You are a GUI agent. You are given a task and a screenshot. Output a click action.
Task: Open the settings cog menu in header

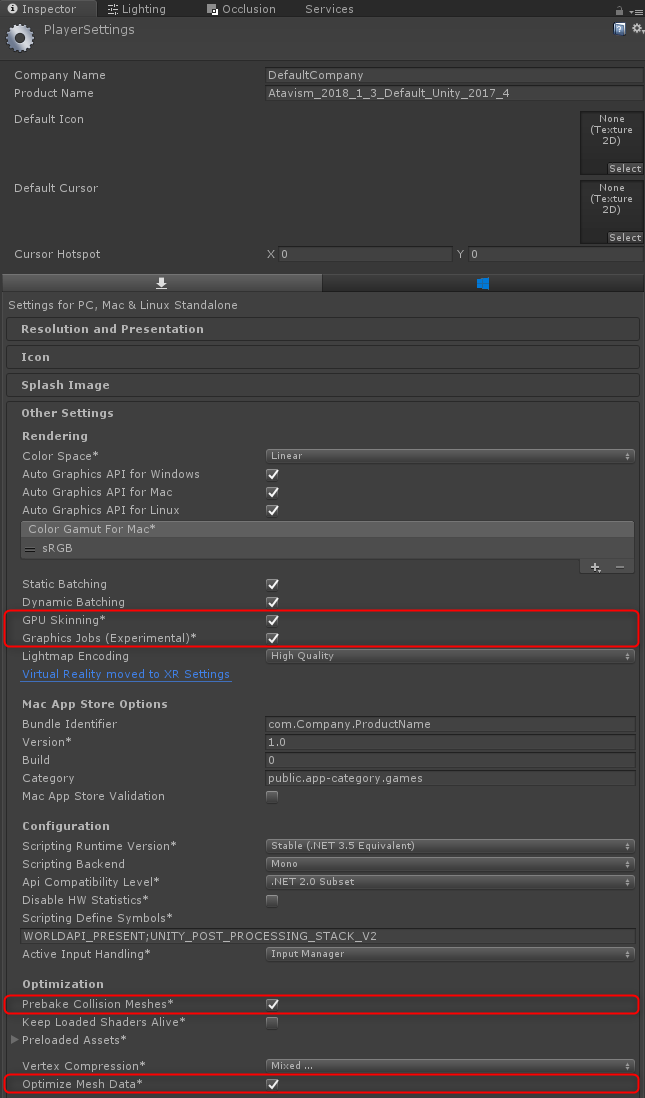[x=637, y=29]
